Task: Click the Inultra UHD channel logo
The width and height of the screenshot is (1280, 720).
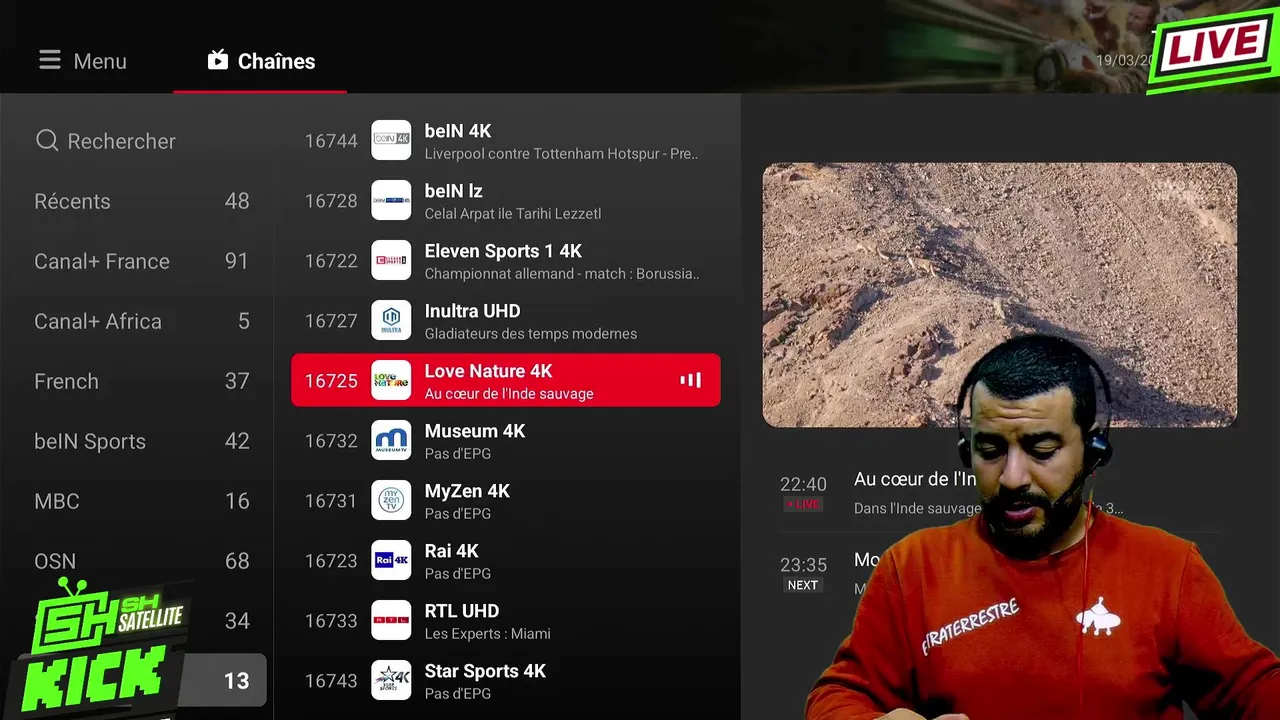Action: 391,320
